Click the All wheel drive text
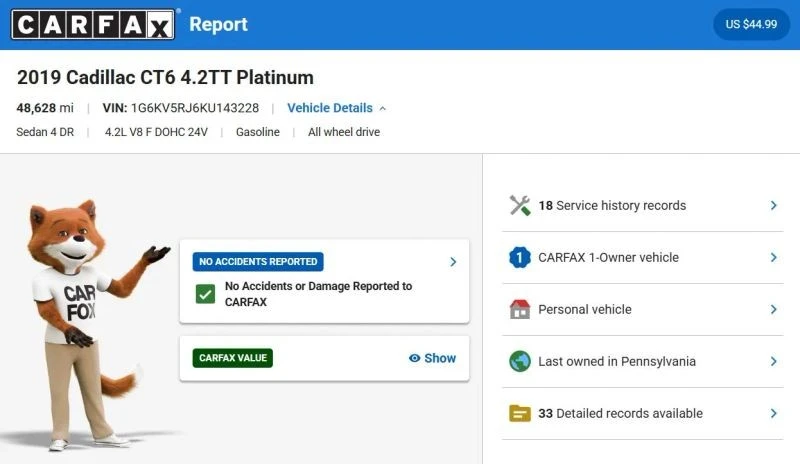This screenshot has height=464, width=800. 344,132
